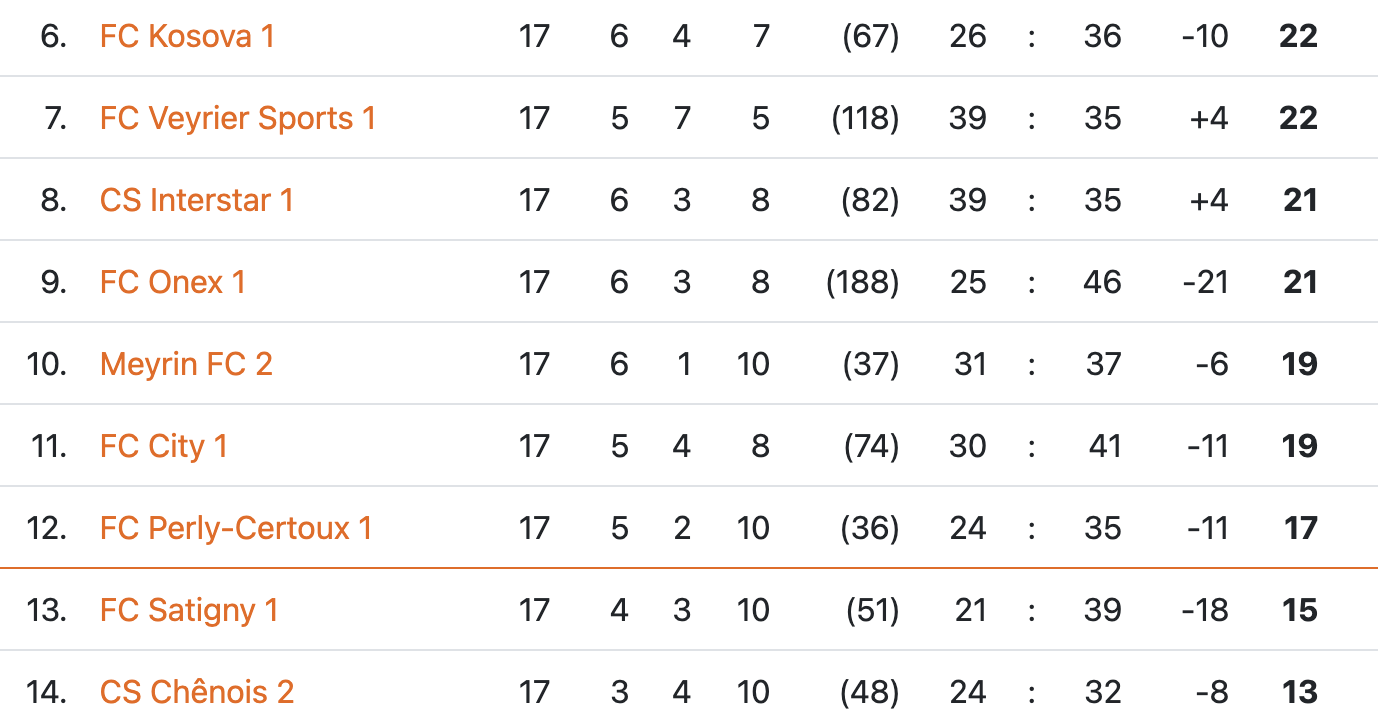Click the rank number 6. in the table
Screen dimensions: 1378x728
tap(53, 37)
